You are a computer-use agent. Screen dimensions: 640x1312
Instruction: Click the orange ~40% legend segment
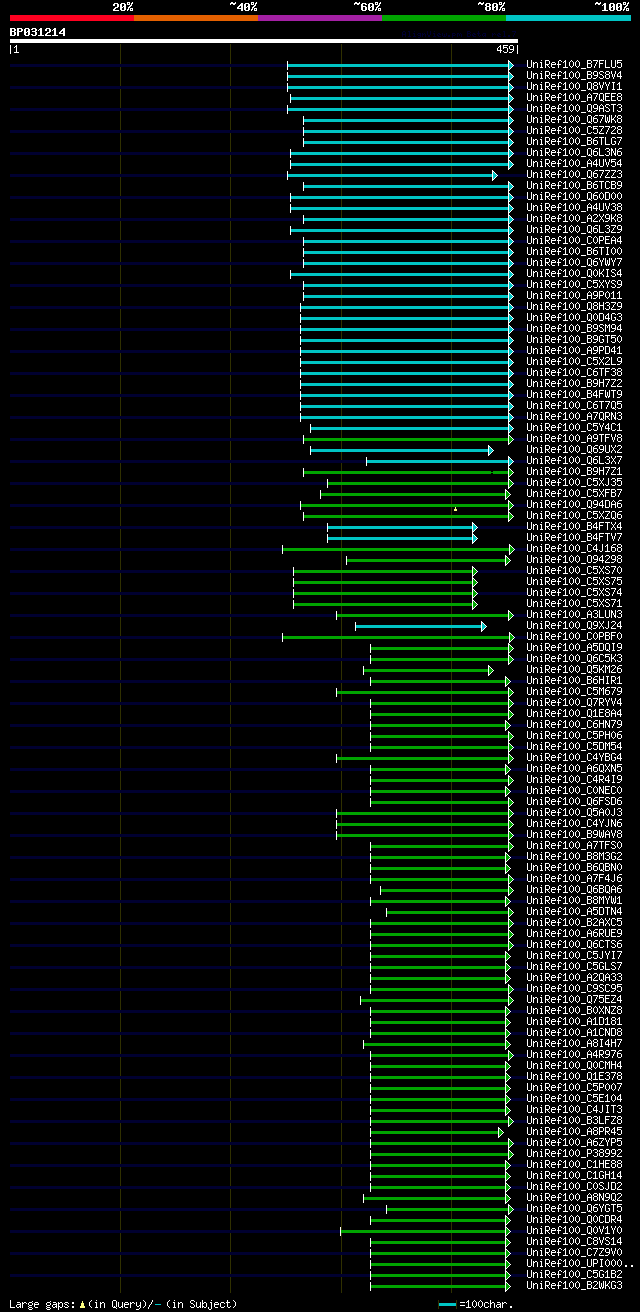click(x=196, y=18)
